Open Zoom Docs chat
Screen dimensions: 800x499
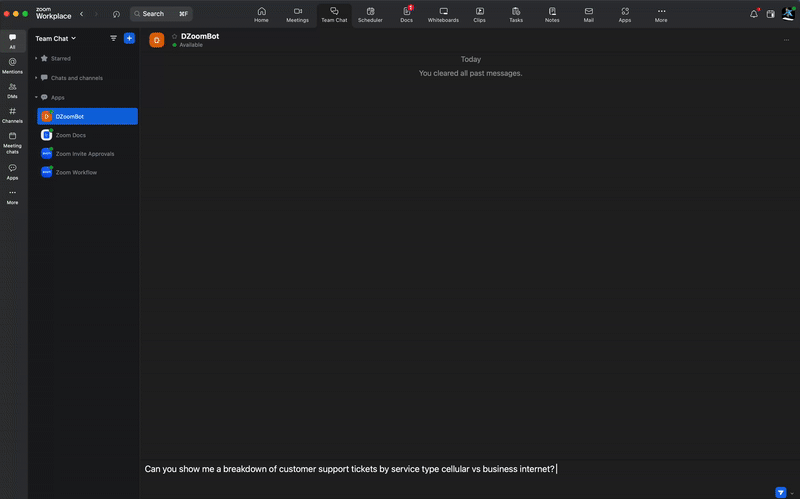point(87,135)
